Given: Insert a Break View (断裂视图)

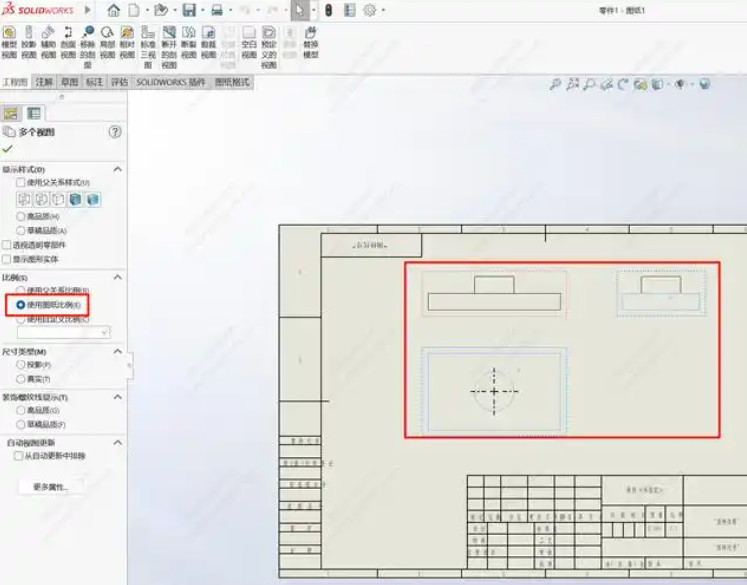Looking at the screenshot, I should (x=189, y=43).
